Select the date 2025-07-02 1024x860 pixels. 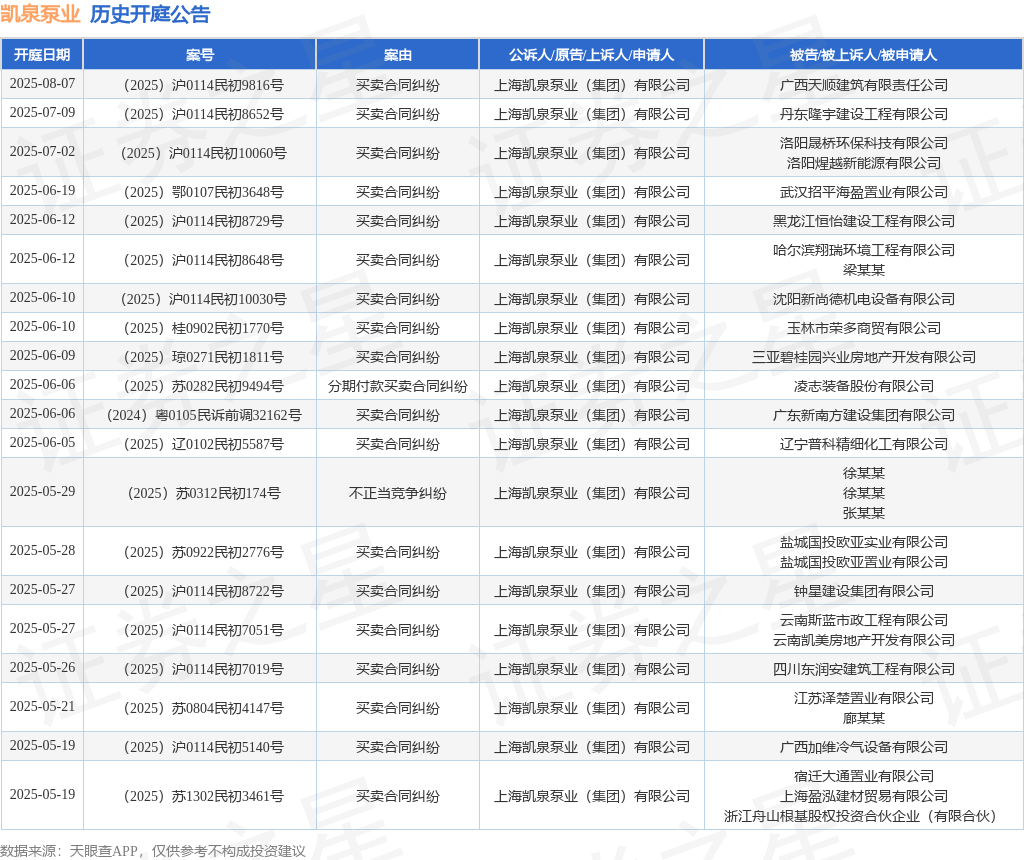pyautogui.click(x=42, y=151)
